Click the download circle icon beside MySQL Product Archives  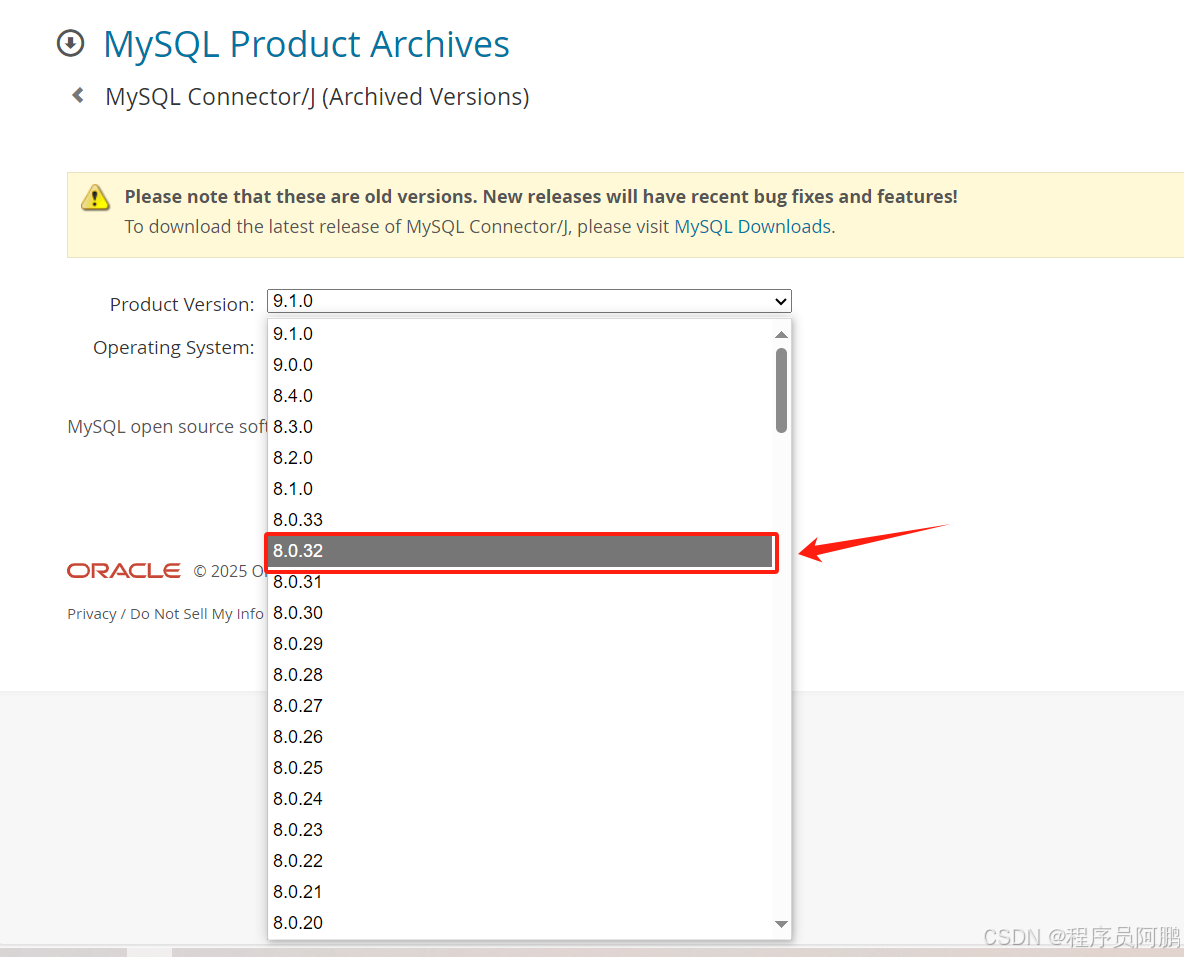tap(71, 43)
